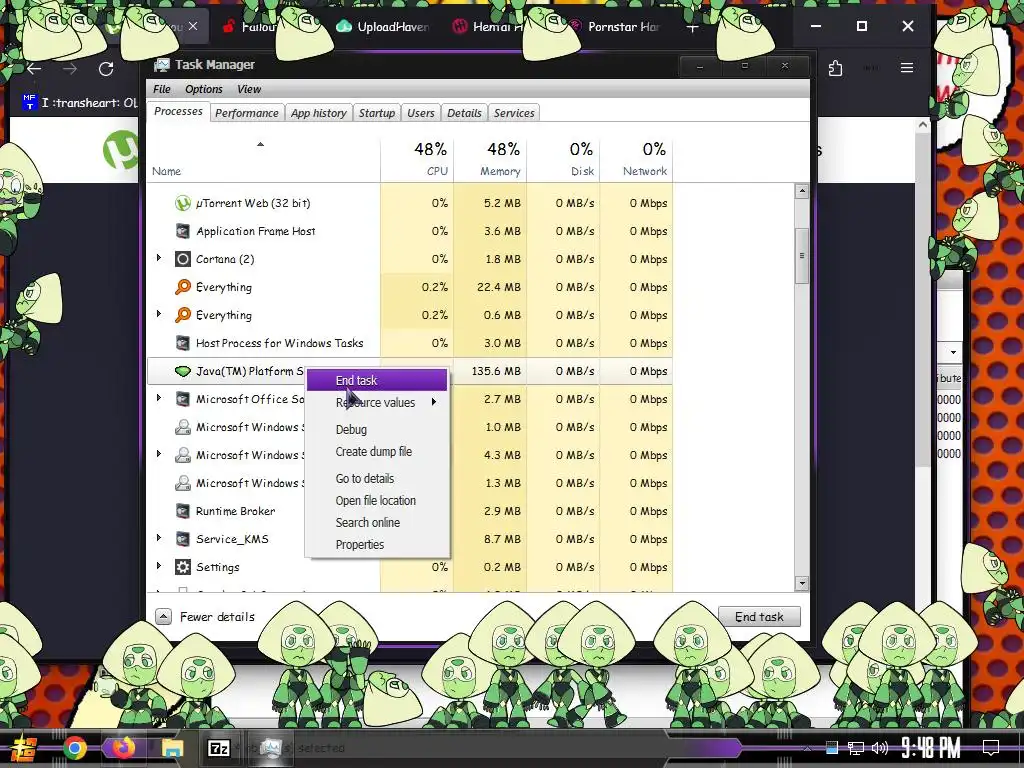Click the browser reload icon
Viewport: 1024px width, 768px height.
click(106, 69)
